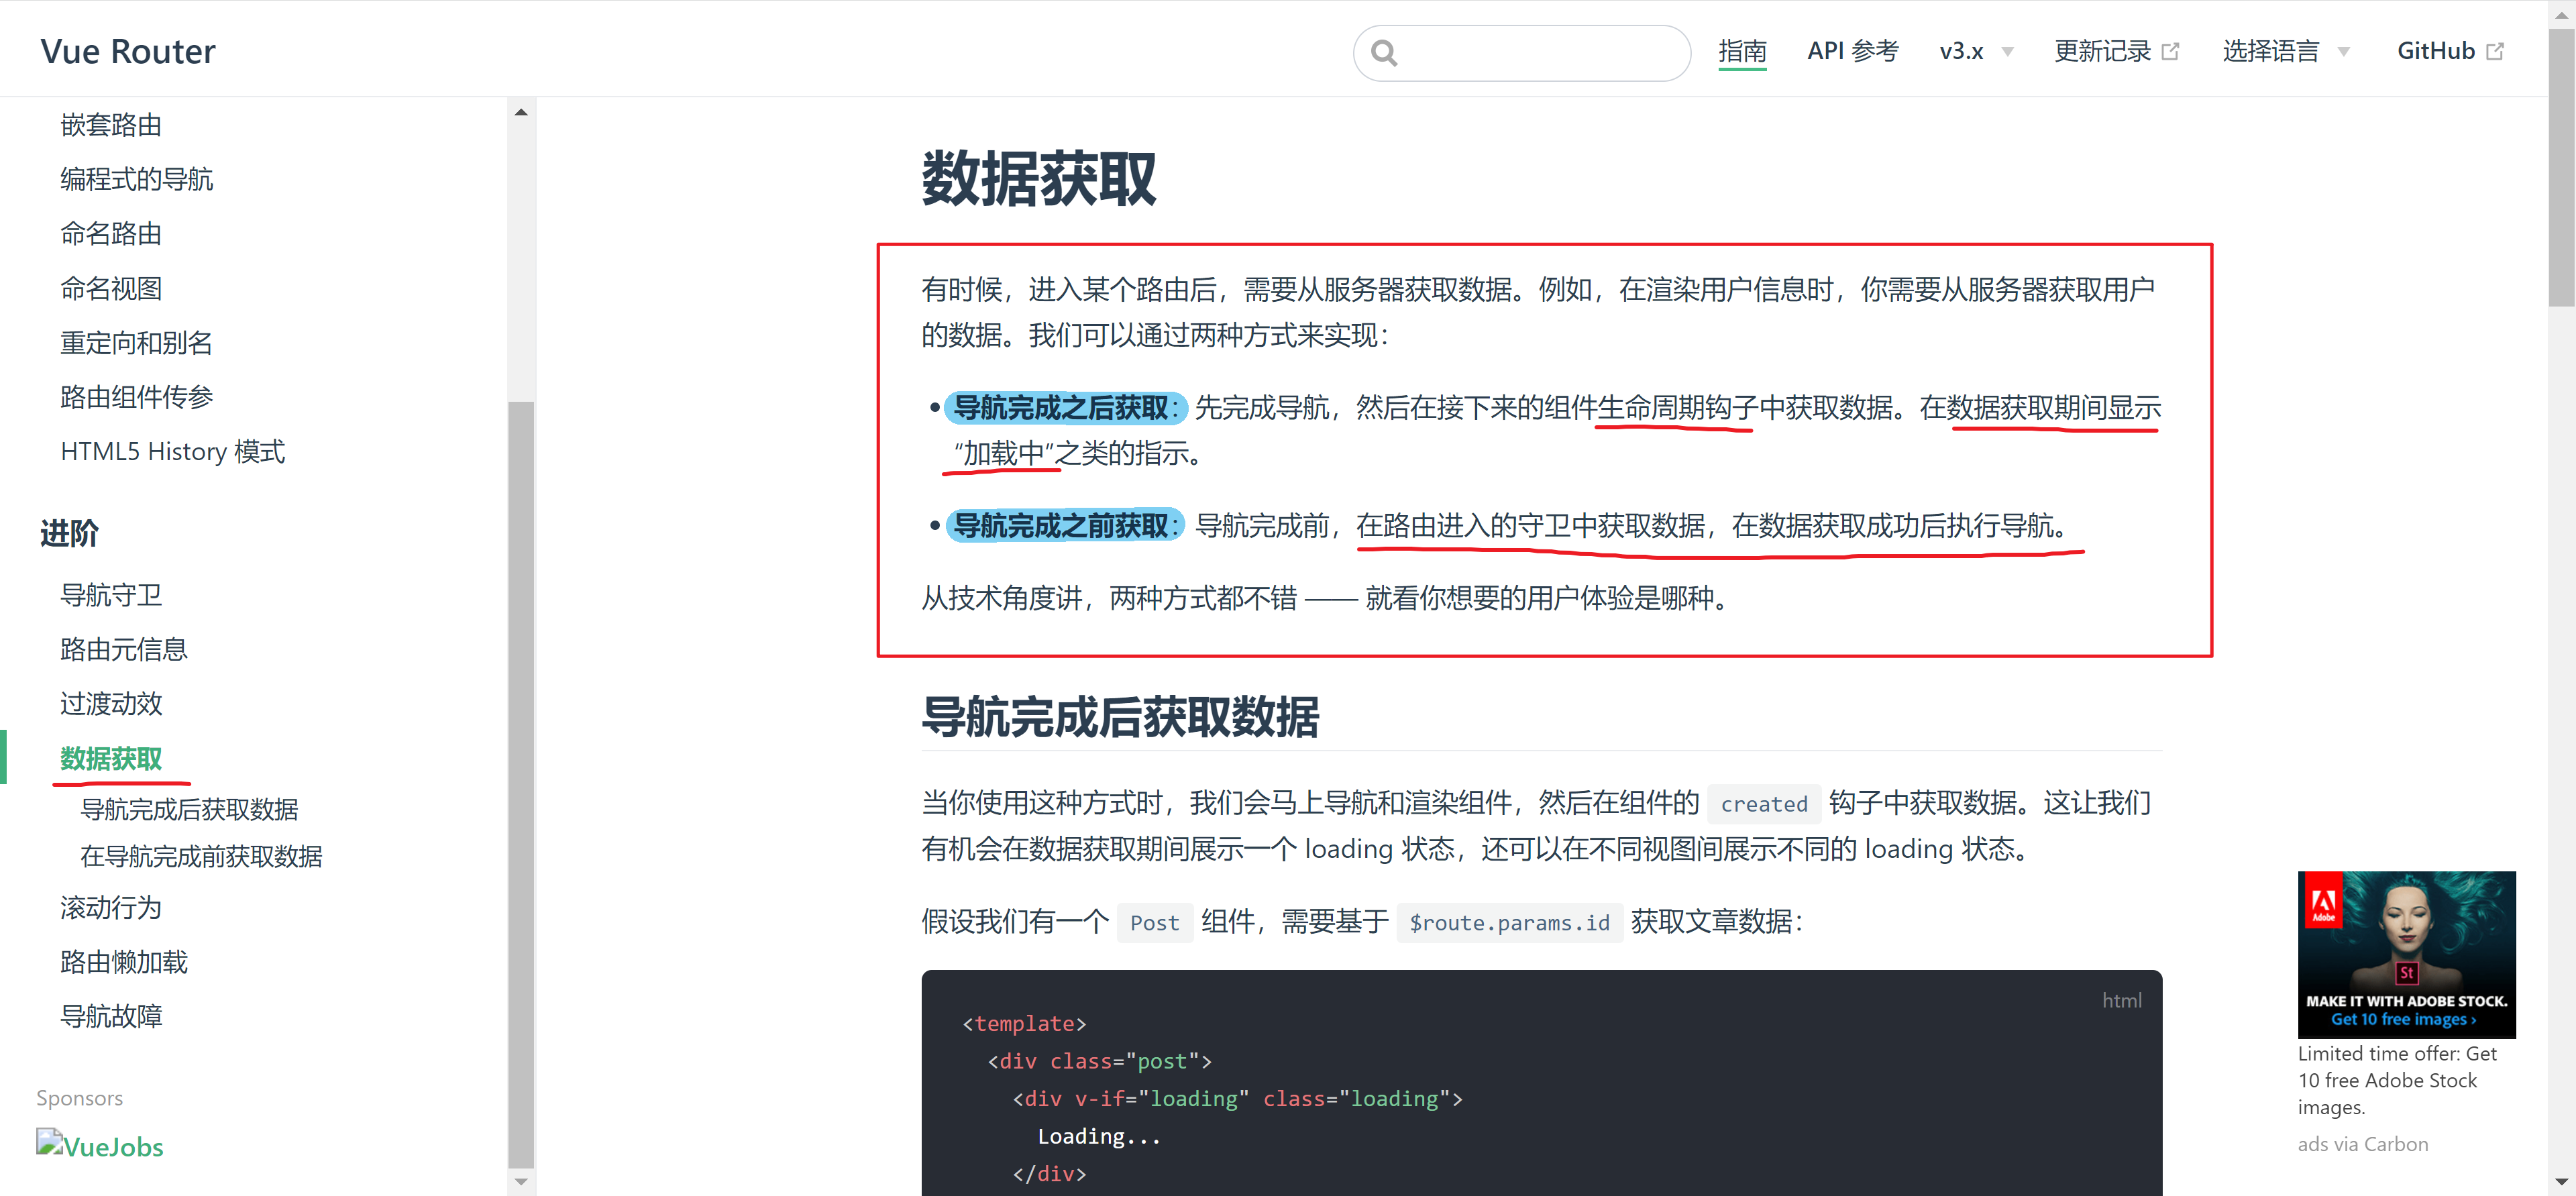Click page scrollbar down arrow

2561,1181
